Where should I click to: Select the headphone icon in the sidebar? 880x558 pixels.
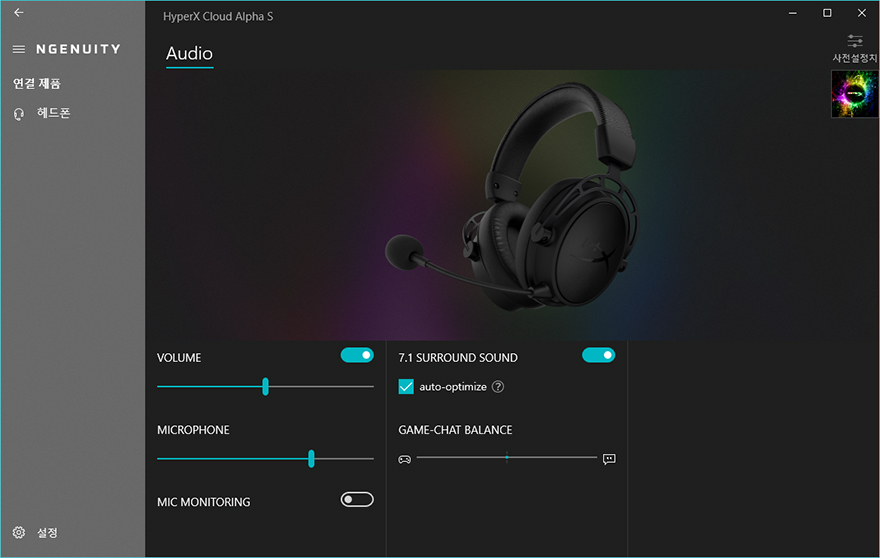19,115
